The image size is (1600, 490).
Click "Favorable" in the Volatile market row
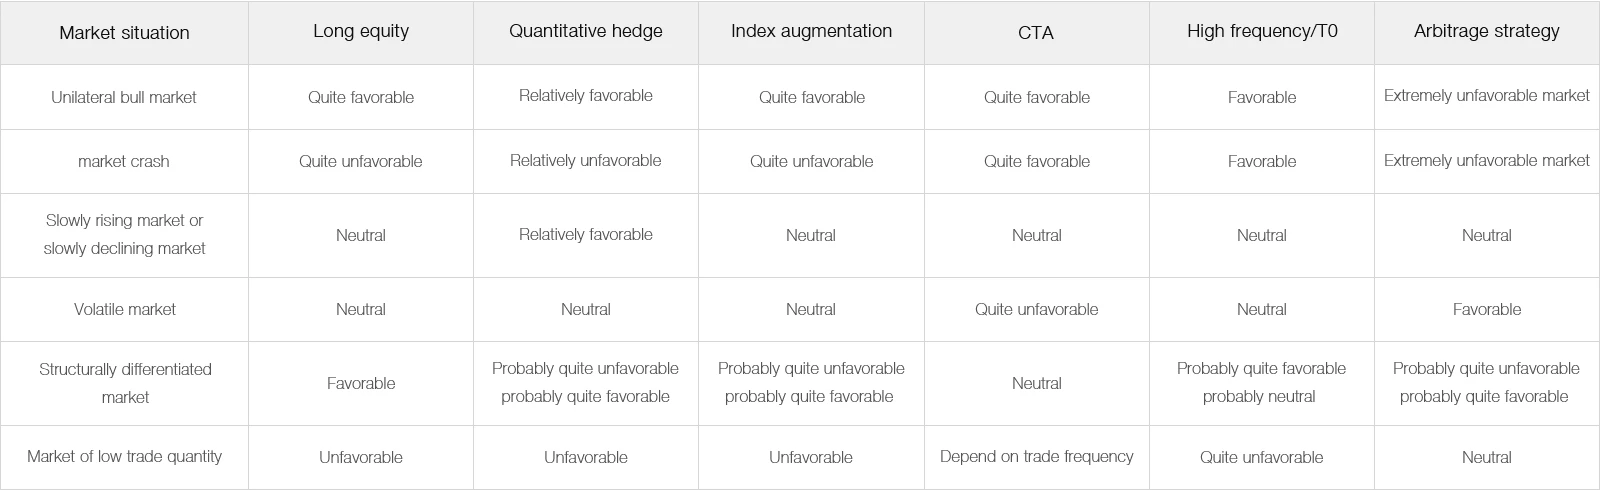1487,309
